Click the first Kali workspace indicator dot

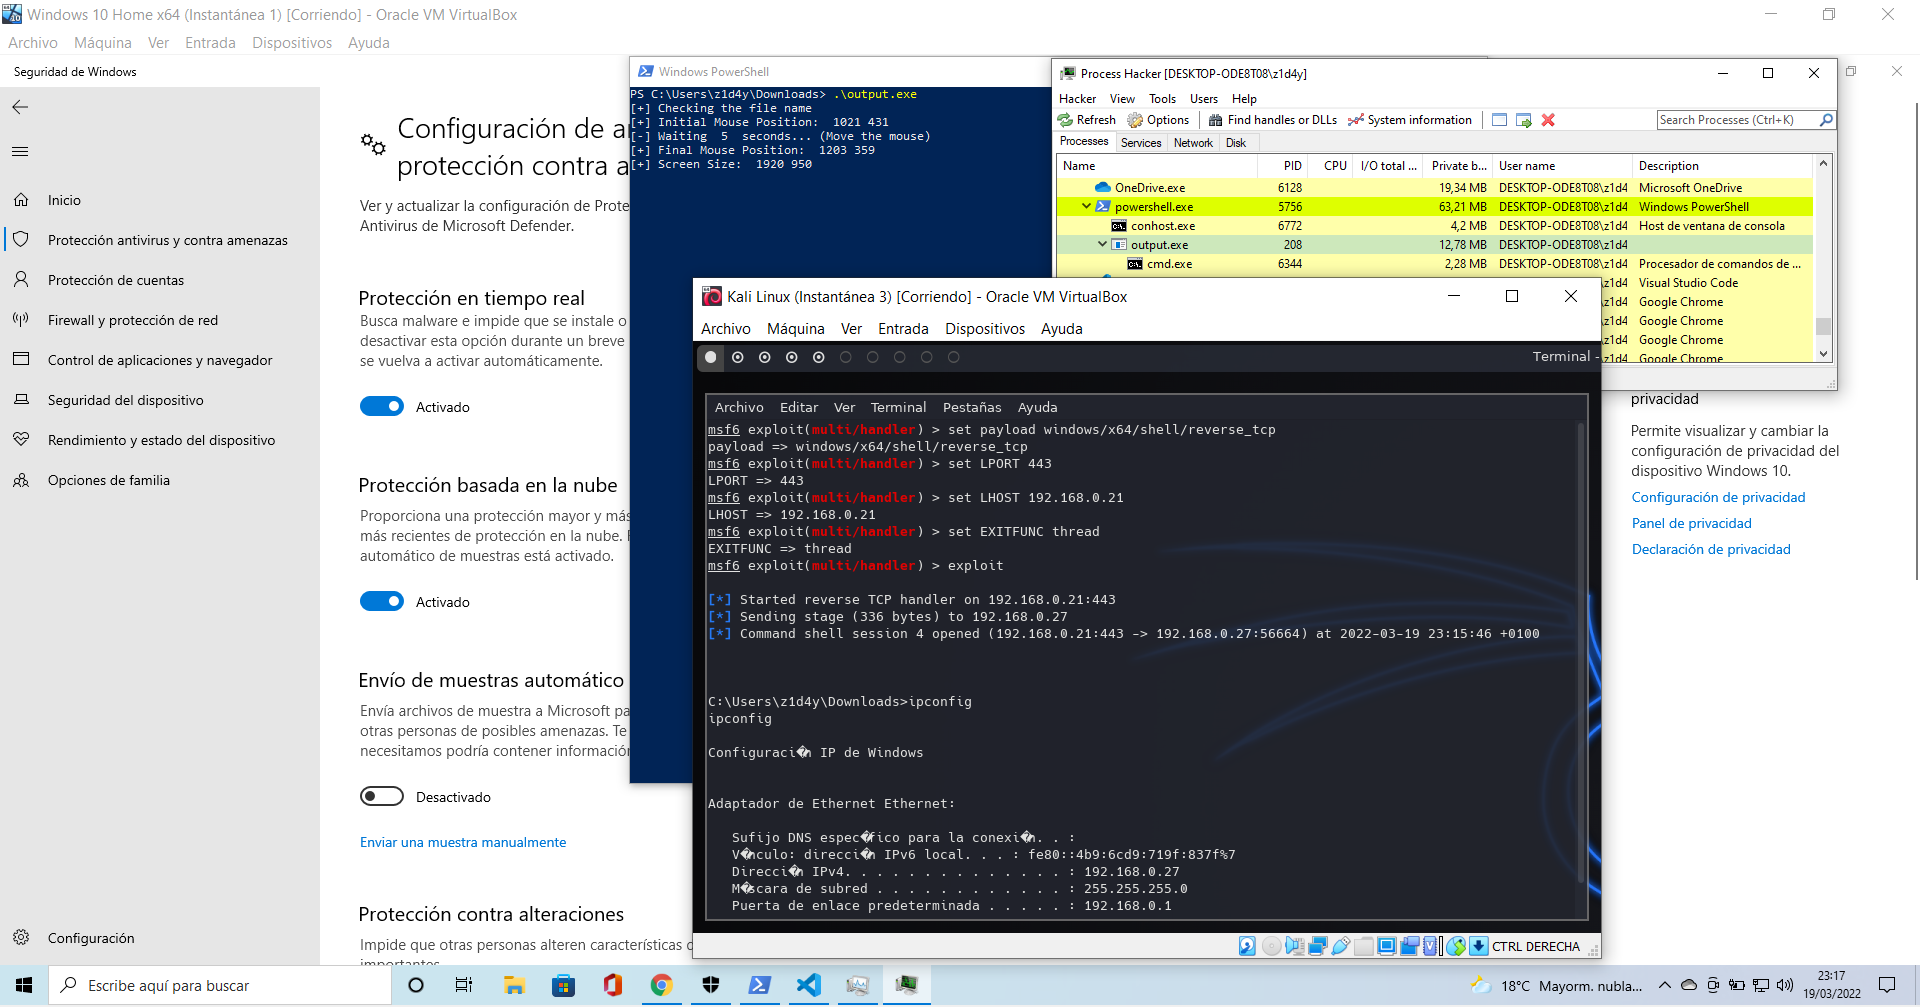(x=710, y=357)
